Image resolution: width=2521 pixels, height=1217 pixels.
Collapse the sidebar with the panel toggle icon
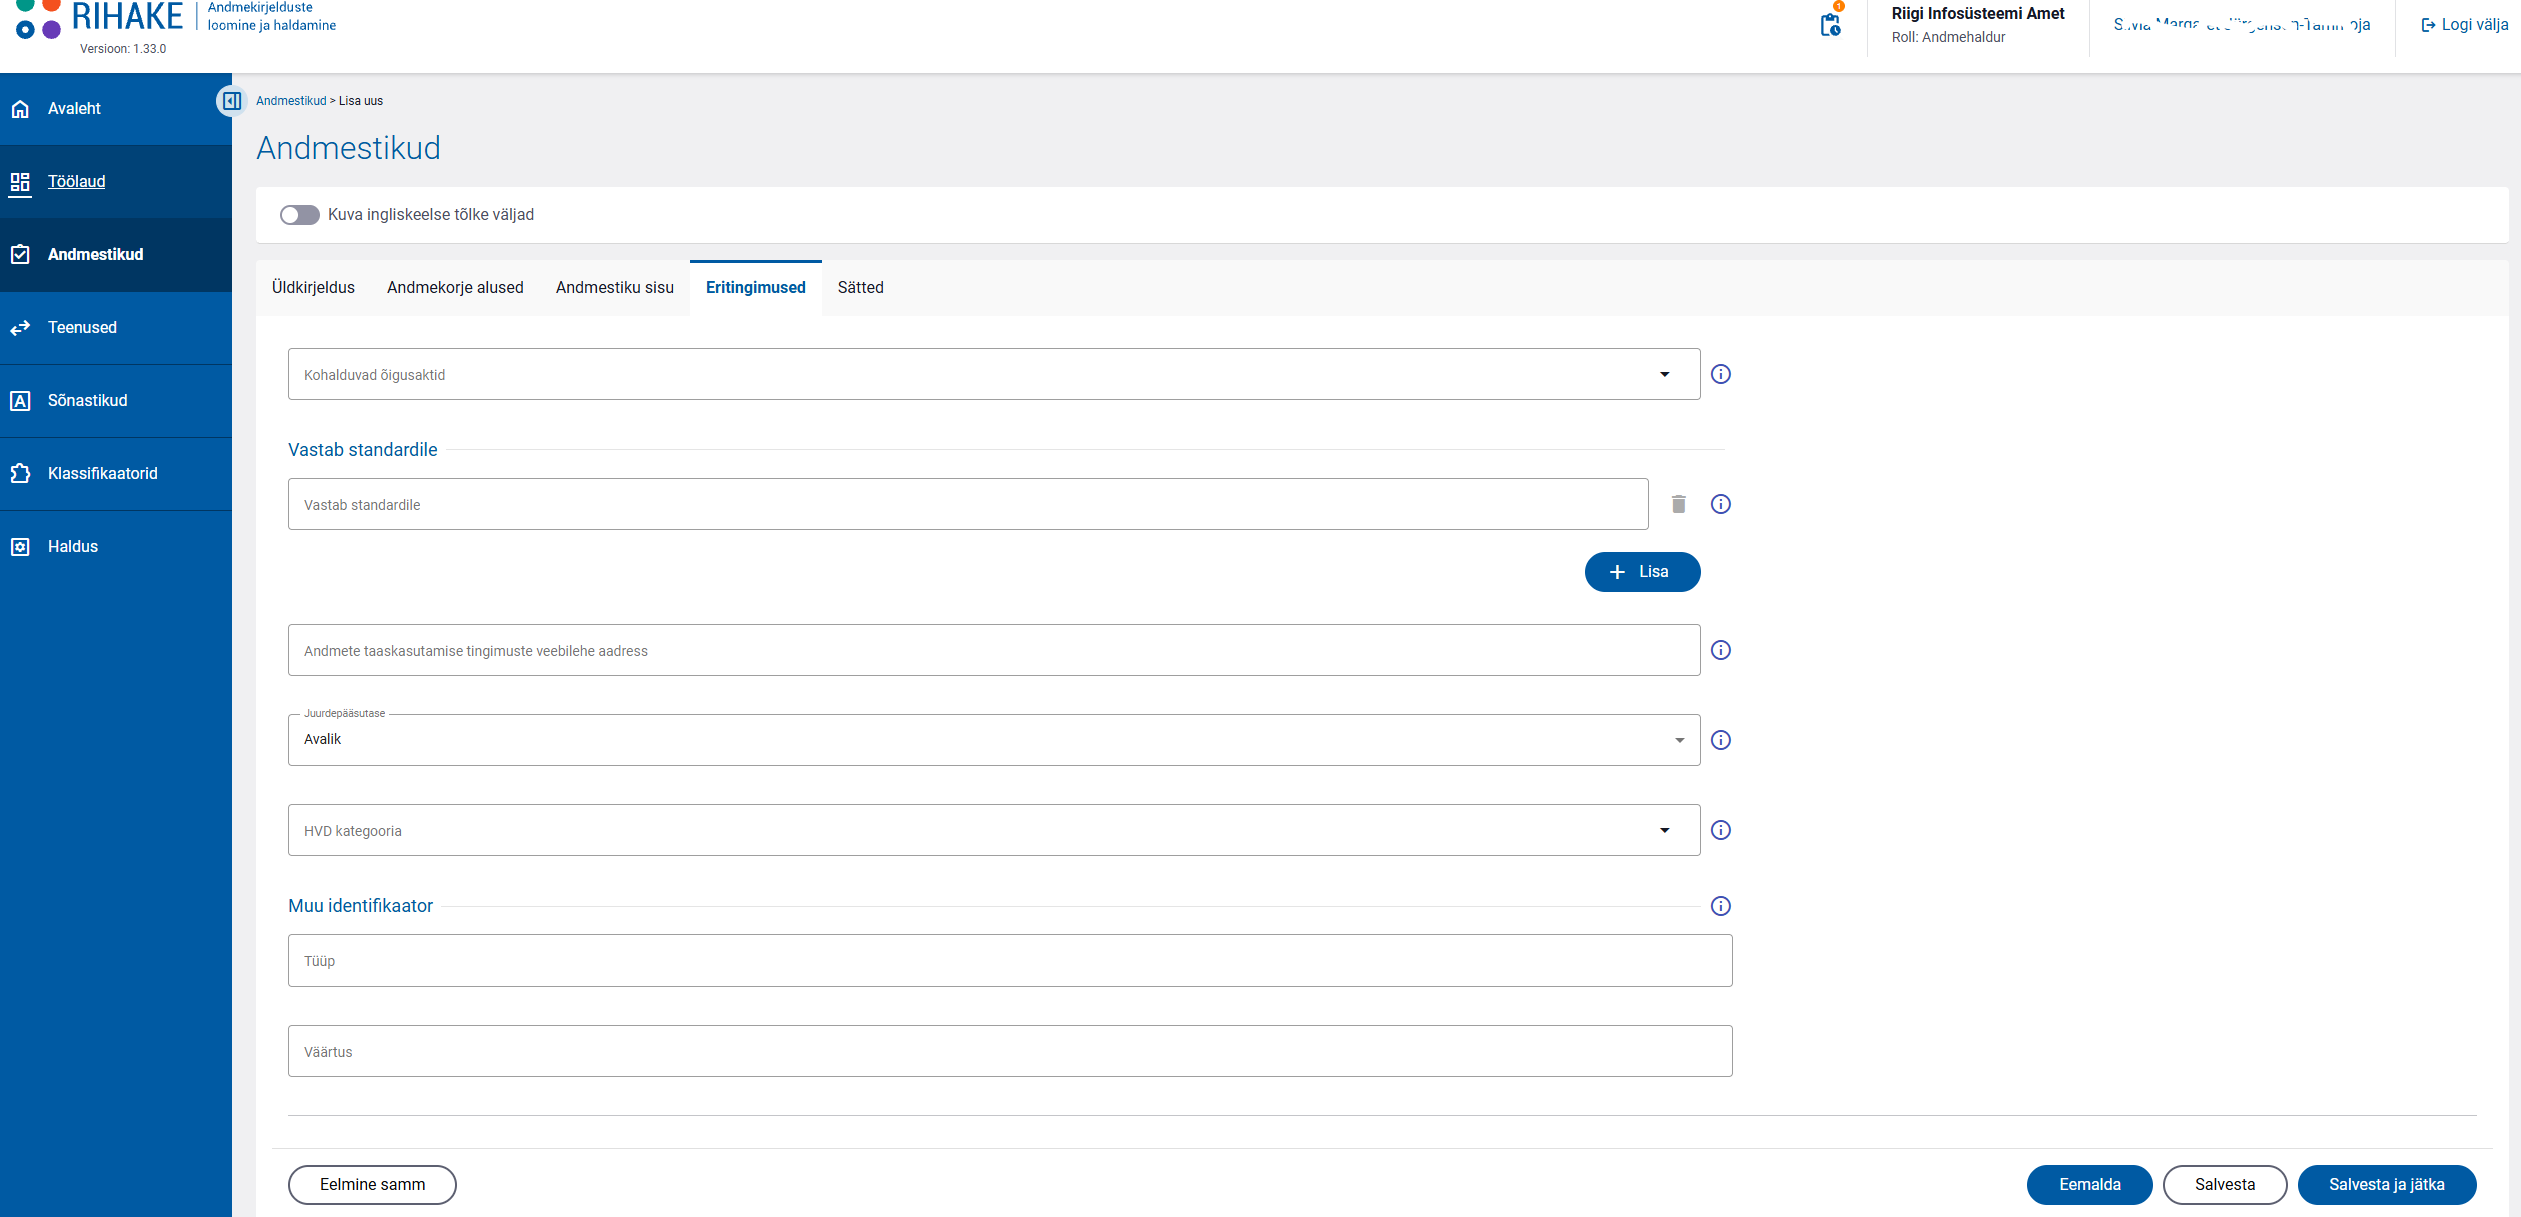coord(232,101)
